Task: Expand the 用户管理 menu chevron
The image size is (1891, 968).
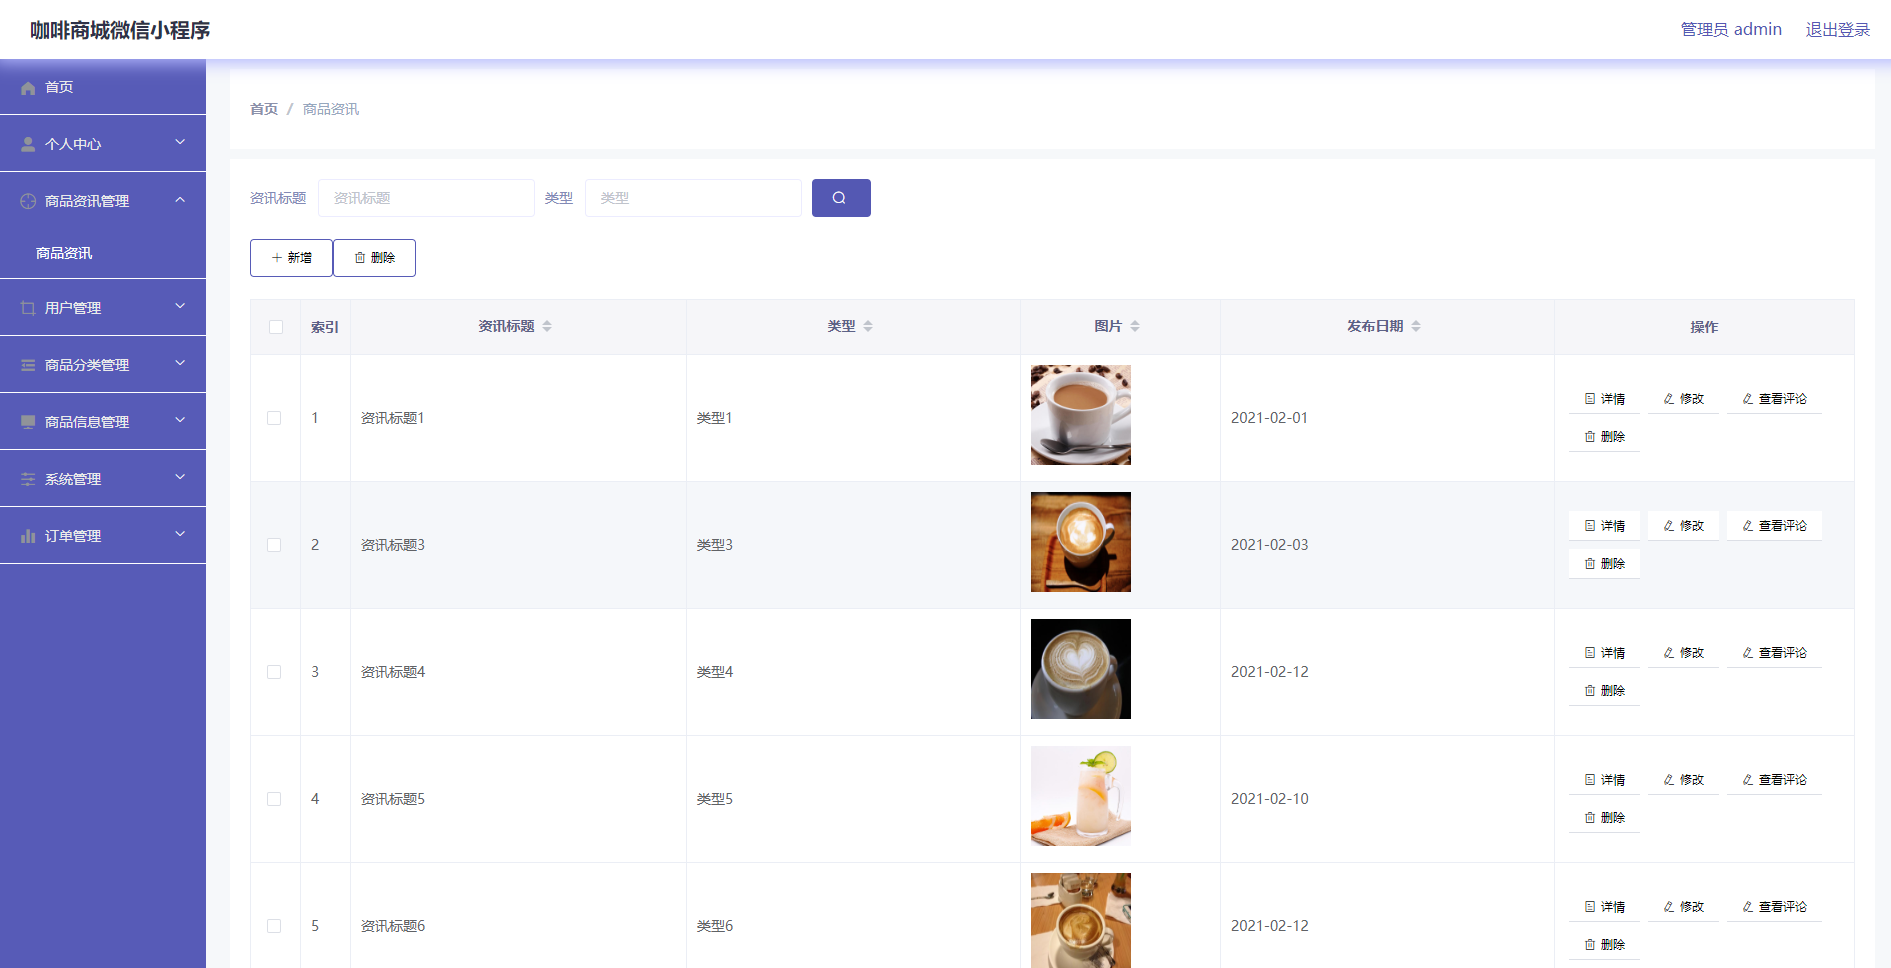Action: [x=180, y=307]
